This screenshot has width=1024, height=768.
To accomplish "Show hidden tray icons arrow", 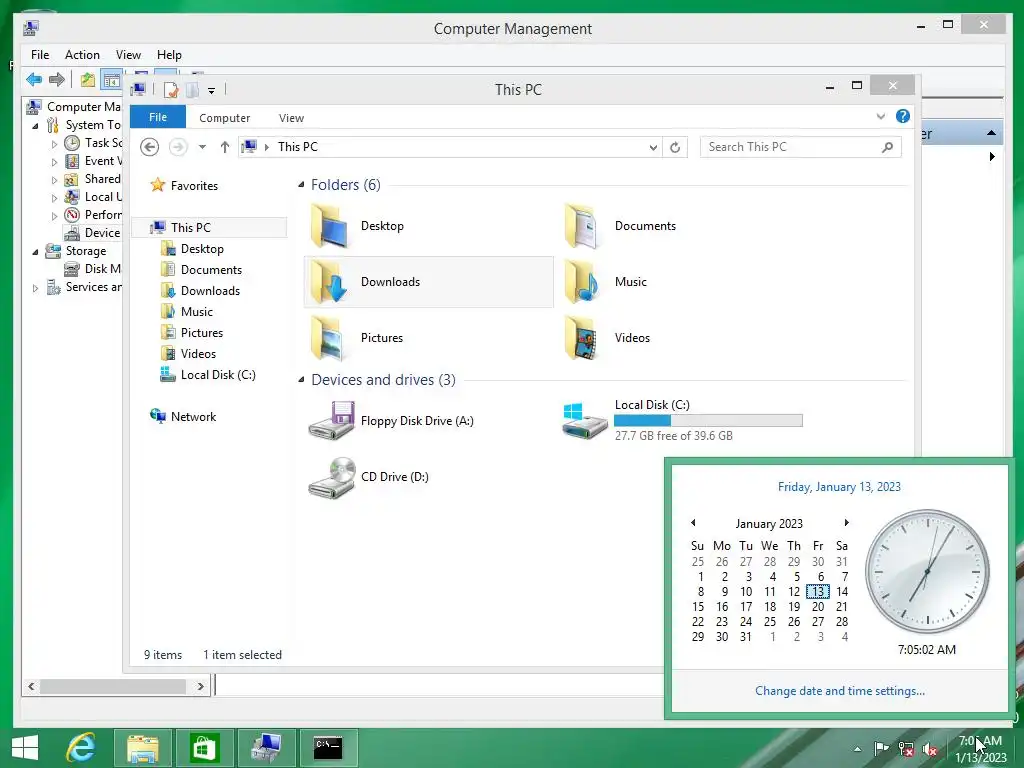I will [857, 749].
